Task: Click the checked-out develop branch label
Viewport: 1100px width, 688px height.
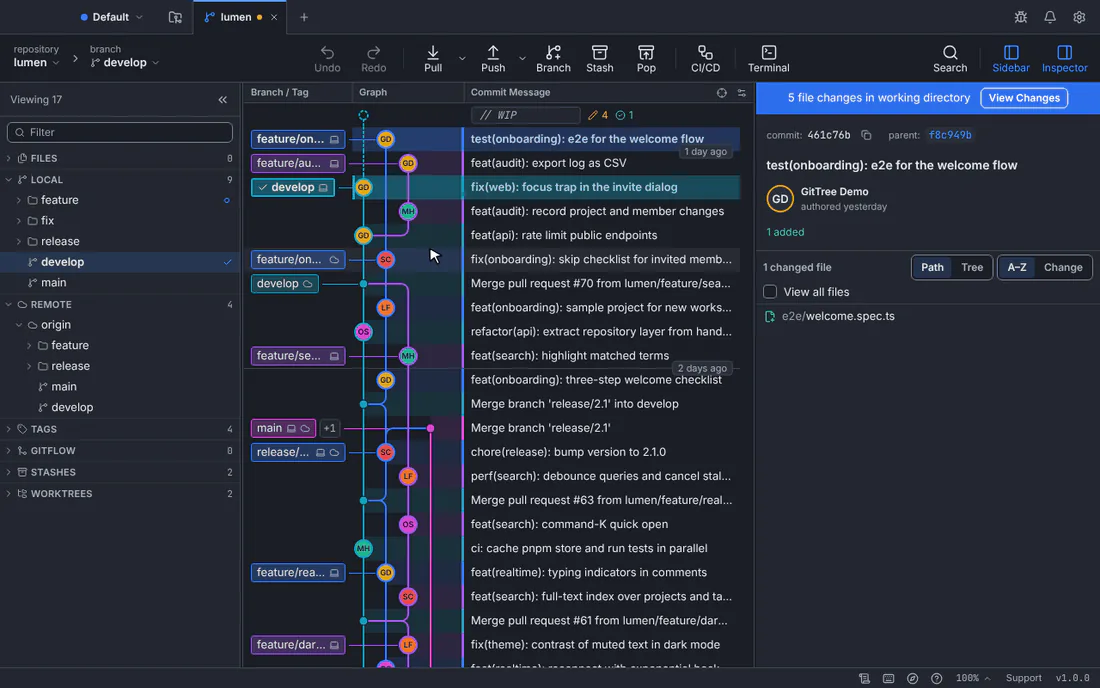Action: [x=293, y=187]
